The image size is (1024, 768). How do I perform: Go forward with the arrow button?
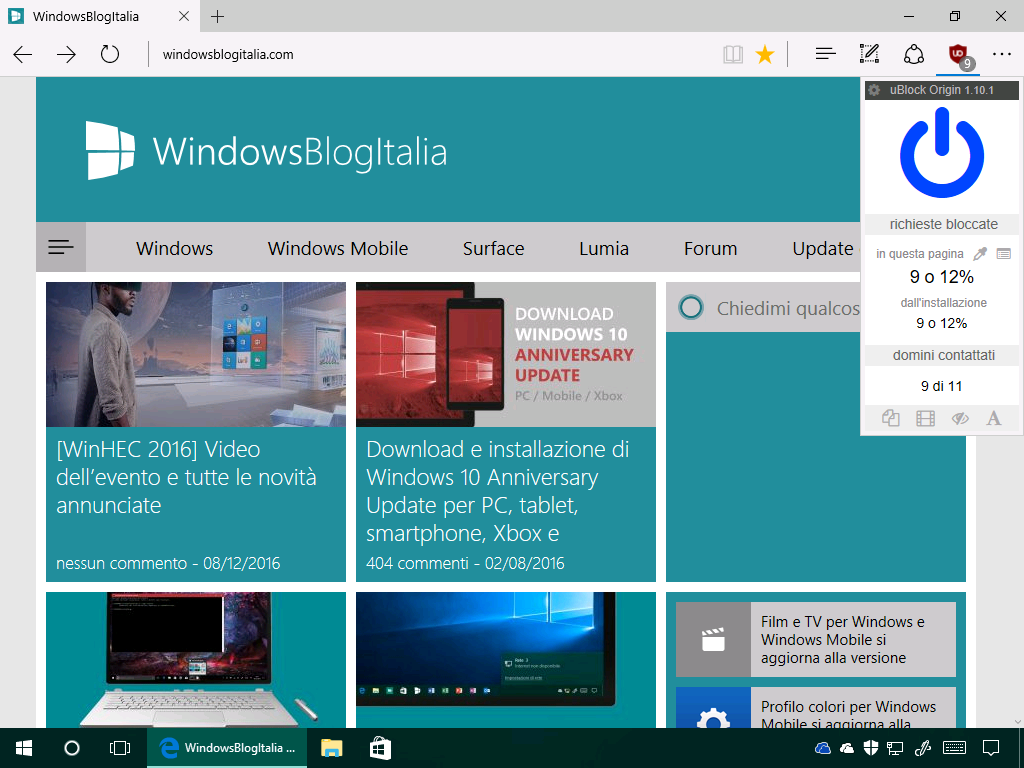[66, 54]
